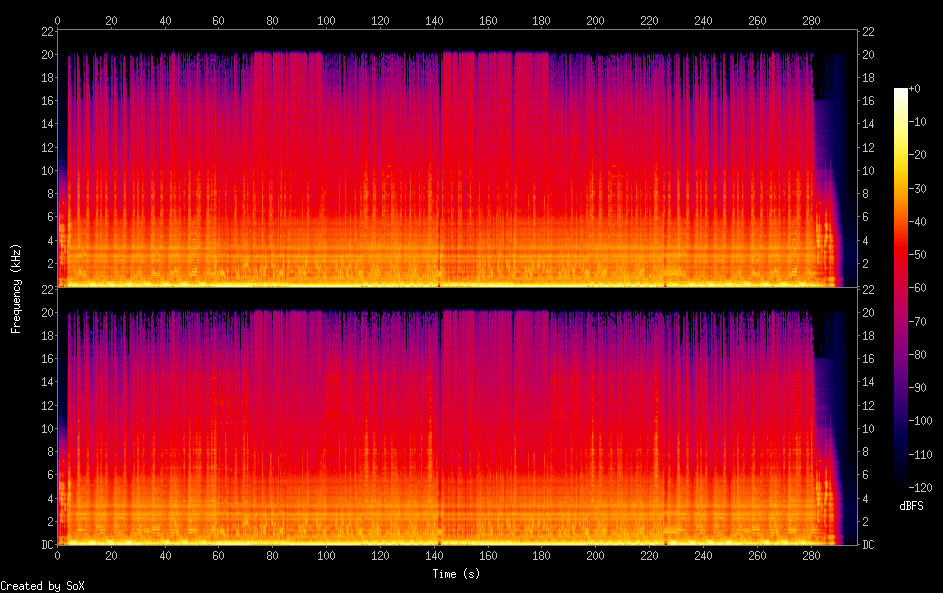Image resolution: width=943 pixels, height=593 pixels.
Task: Click the 'dBFS' label under color bar
Action: (911, 506)
